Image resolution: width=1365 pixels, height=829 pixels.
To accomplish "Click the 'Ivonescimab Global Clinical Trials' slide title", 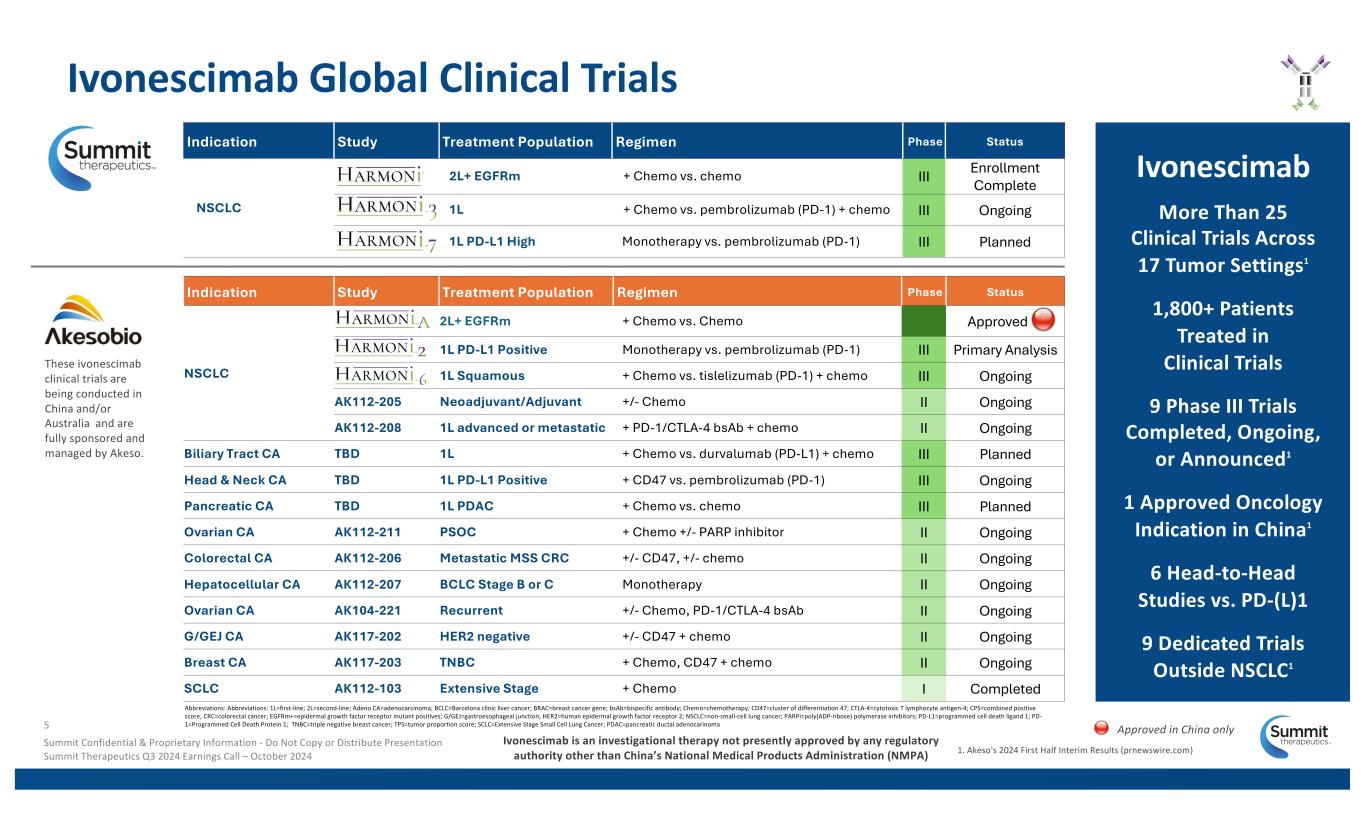I will (x=372, y=80).
